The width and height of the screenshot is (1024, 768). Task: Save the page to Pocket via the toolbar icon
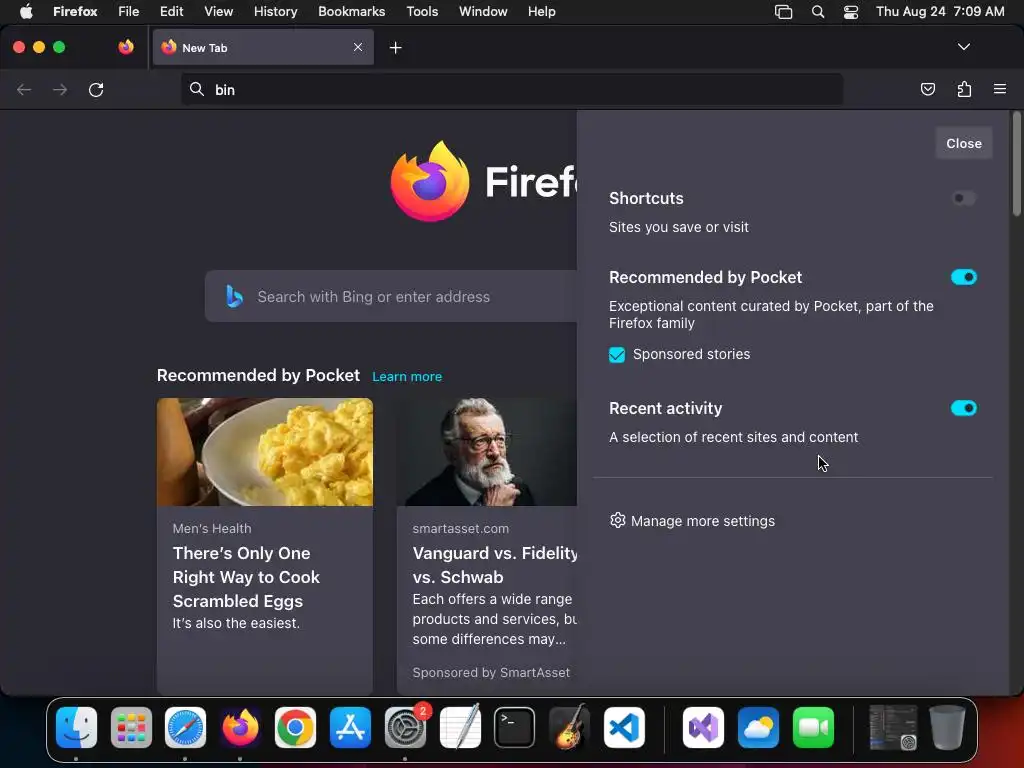[x=927, y=89]
